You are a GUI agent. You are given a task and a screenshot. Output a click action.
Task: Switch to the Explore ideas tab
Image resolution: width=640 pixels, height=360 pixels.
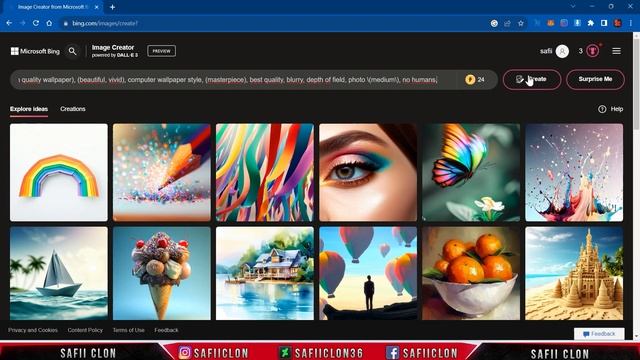click(29, 109)
